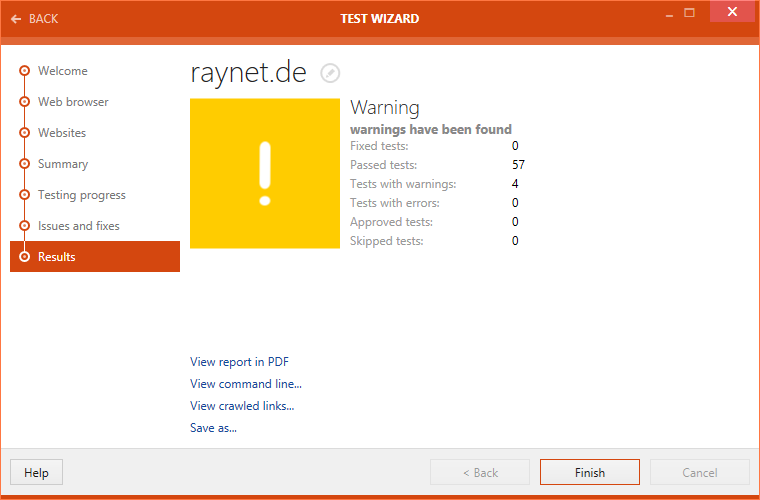Image resolution: width=760 pixels, height=500 pixels.
Task: Click the 'Passed tests:' label
Action: tap(383, 165)
